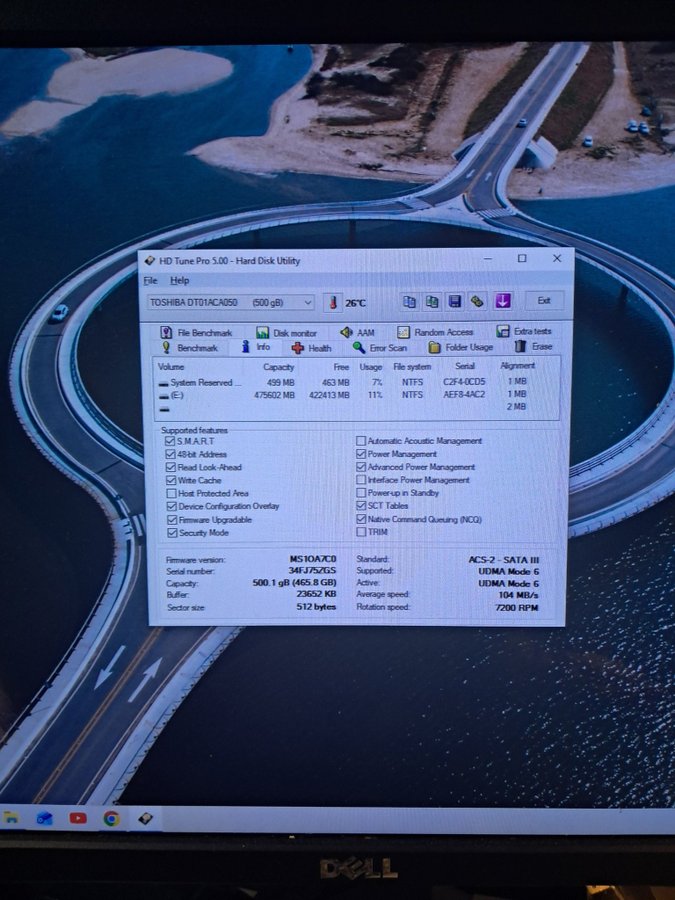Expand the TOSHIBA DT01ACA050 drive dropdown
This screenshot has height=900, width=675.
tap(307, 302)
